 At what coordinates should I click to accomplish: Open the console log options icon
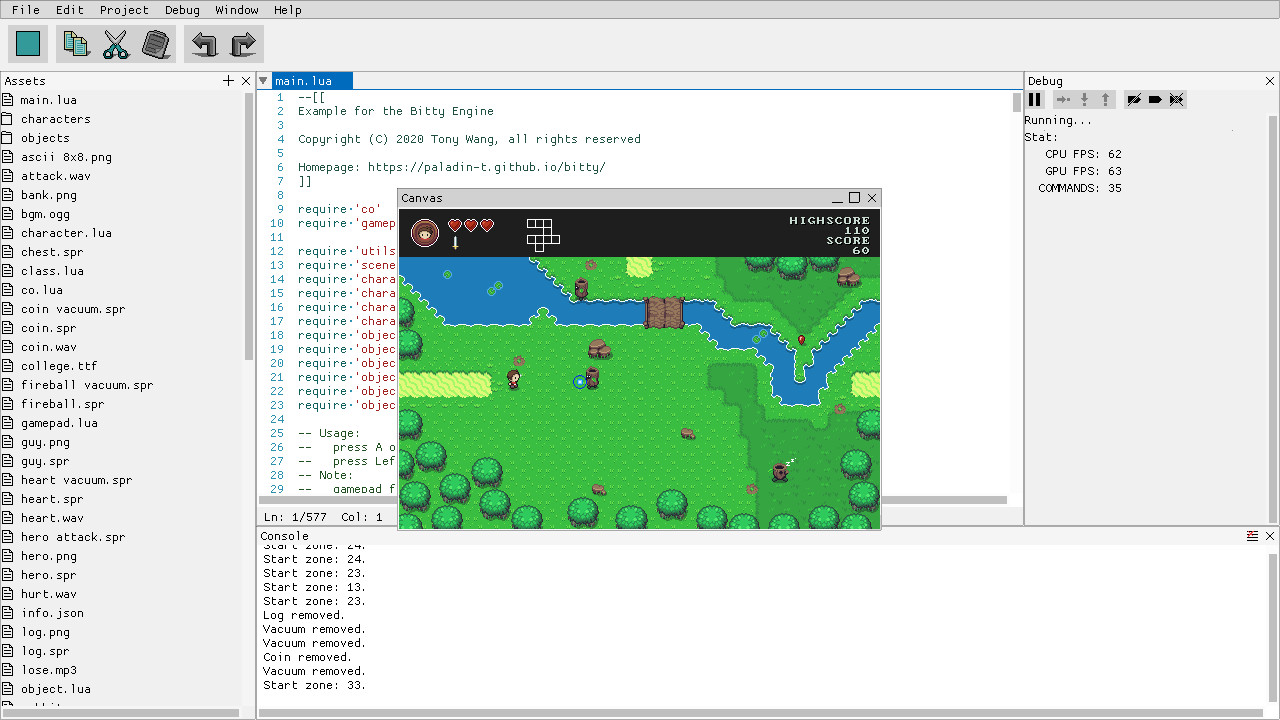1253,535
